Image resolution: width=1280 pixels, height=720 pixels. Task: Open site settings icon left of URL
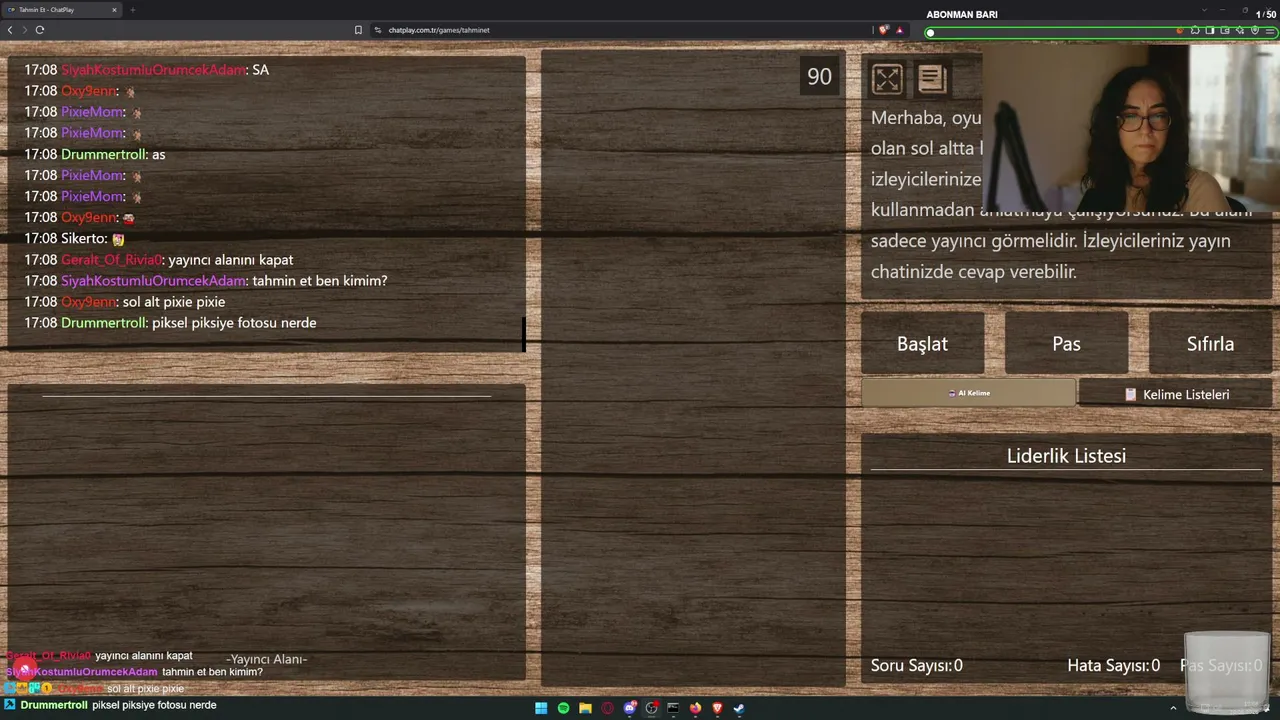(378, 30)
